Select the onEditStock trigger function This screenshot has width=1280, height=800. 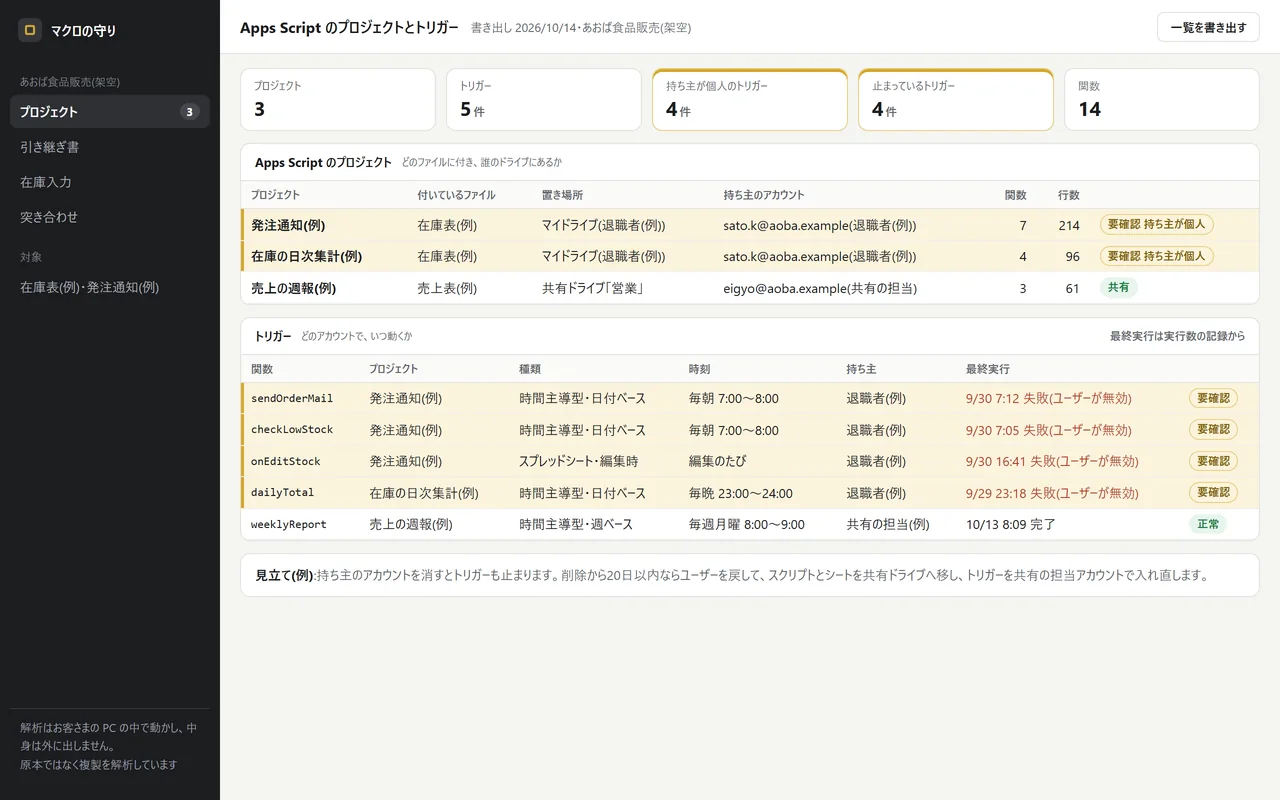(x=286, y=462)
